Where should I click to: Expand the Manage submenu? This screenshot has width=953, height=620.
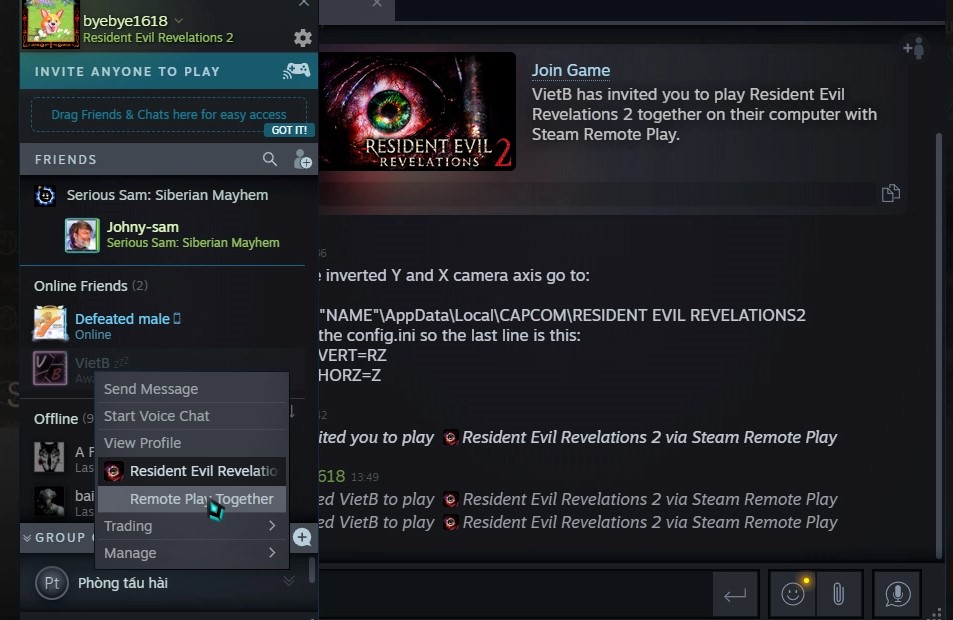[191, 553]
